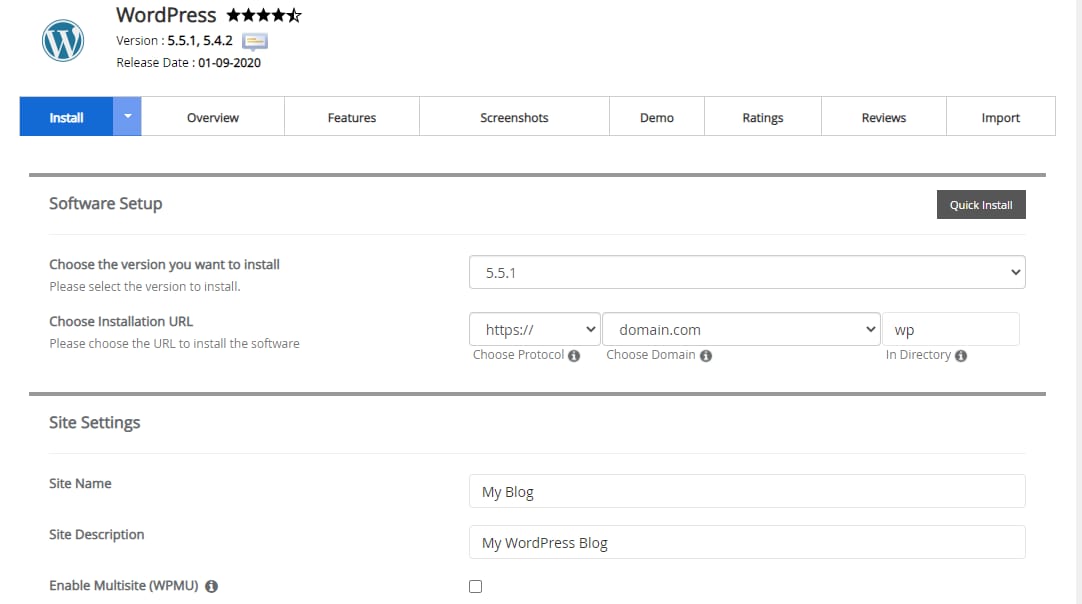Click the Site Name input field
Viewport: 1082px width, 604px height.
747,491
